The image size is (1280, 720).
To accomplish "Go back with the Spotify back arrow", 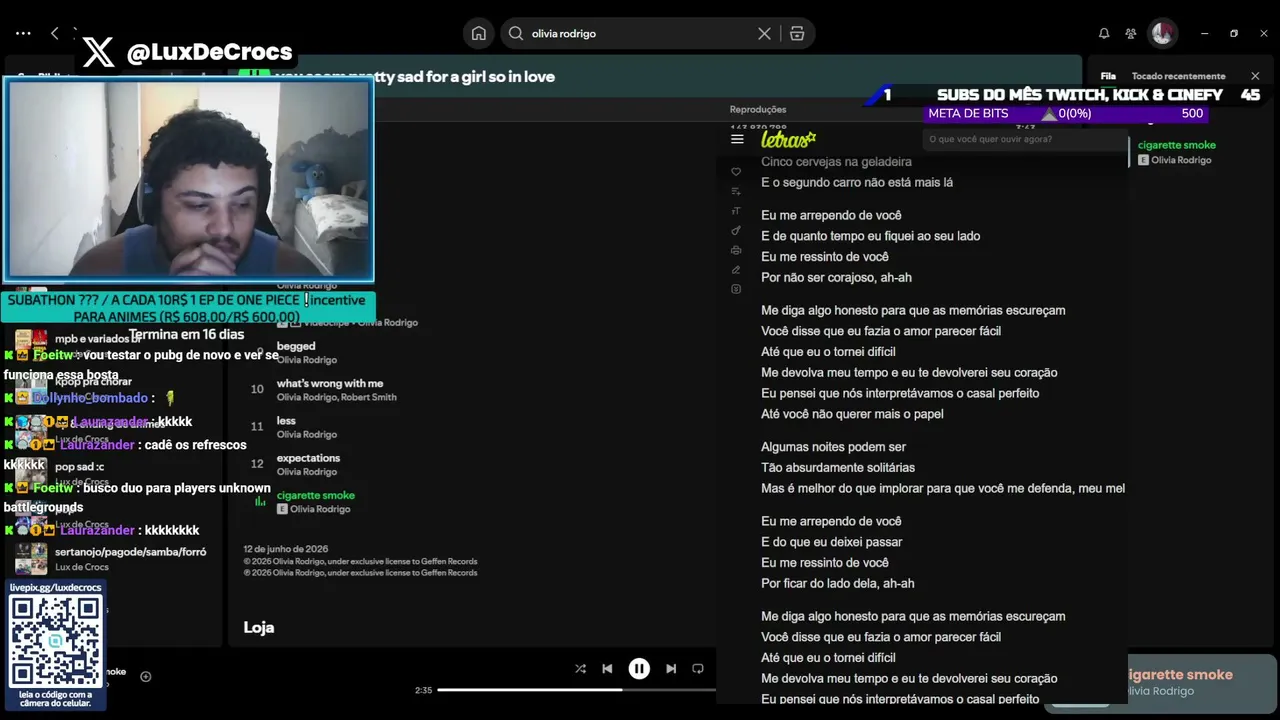I will coord(54,33).
